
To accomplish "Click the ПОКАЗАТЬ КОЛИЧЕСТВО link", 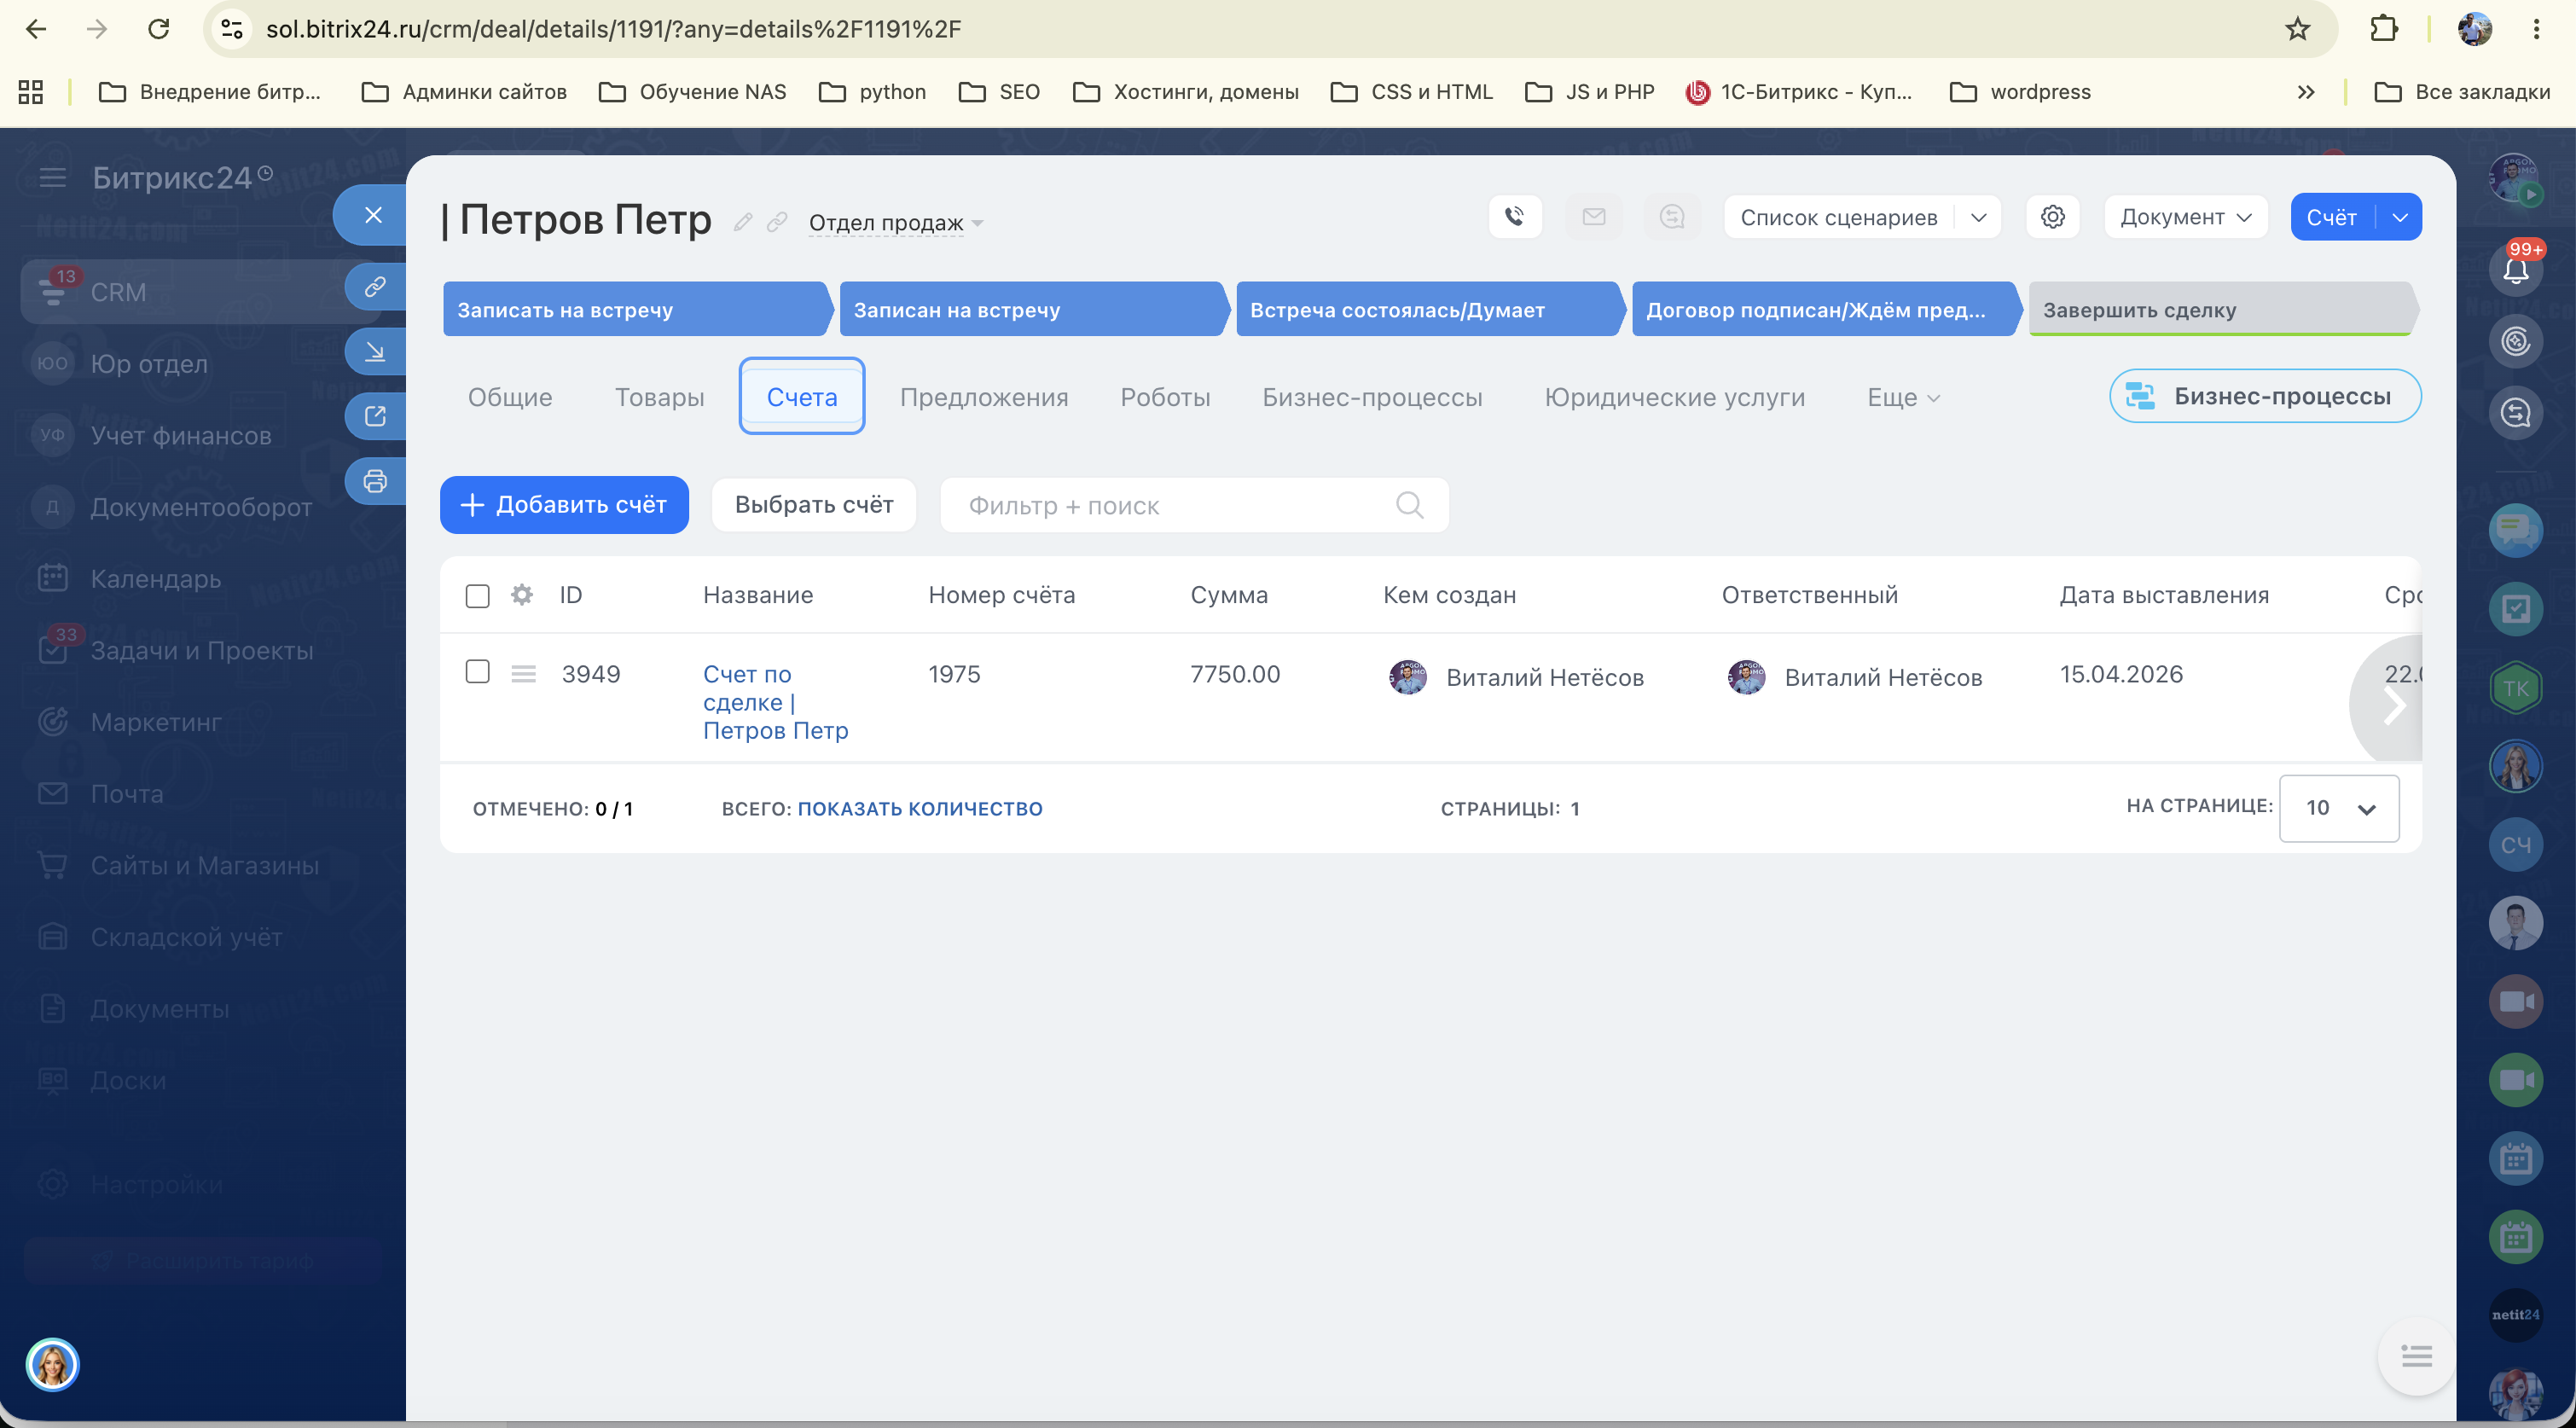I will point(920,809).
